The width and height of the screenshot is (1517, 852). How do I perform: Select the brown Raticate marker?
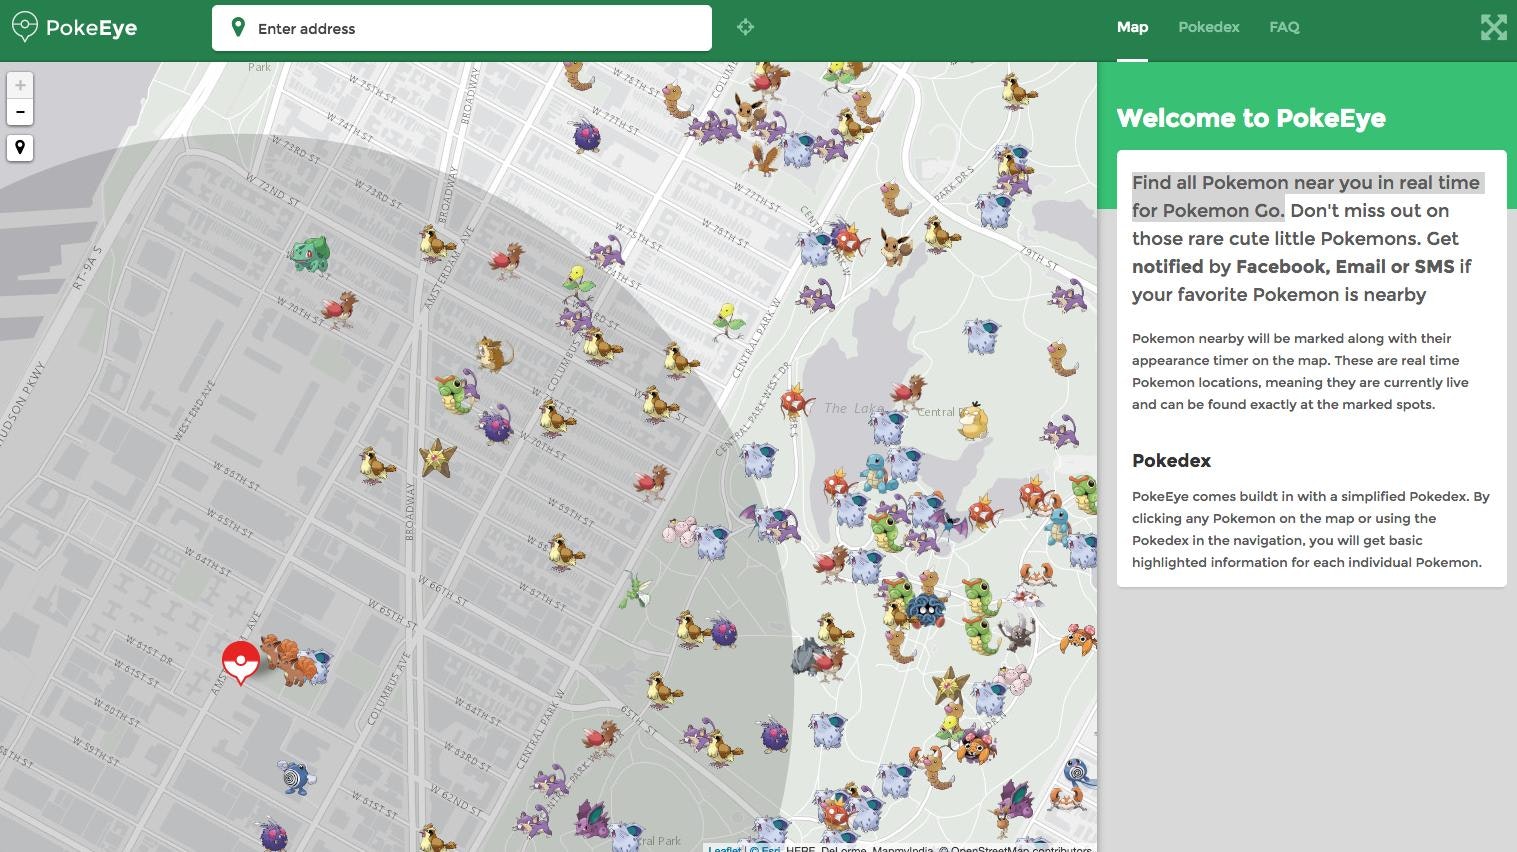494,353
